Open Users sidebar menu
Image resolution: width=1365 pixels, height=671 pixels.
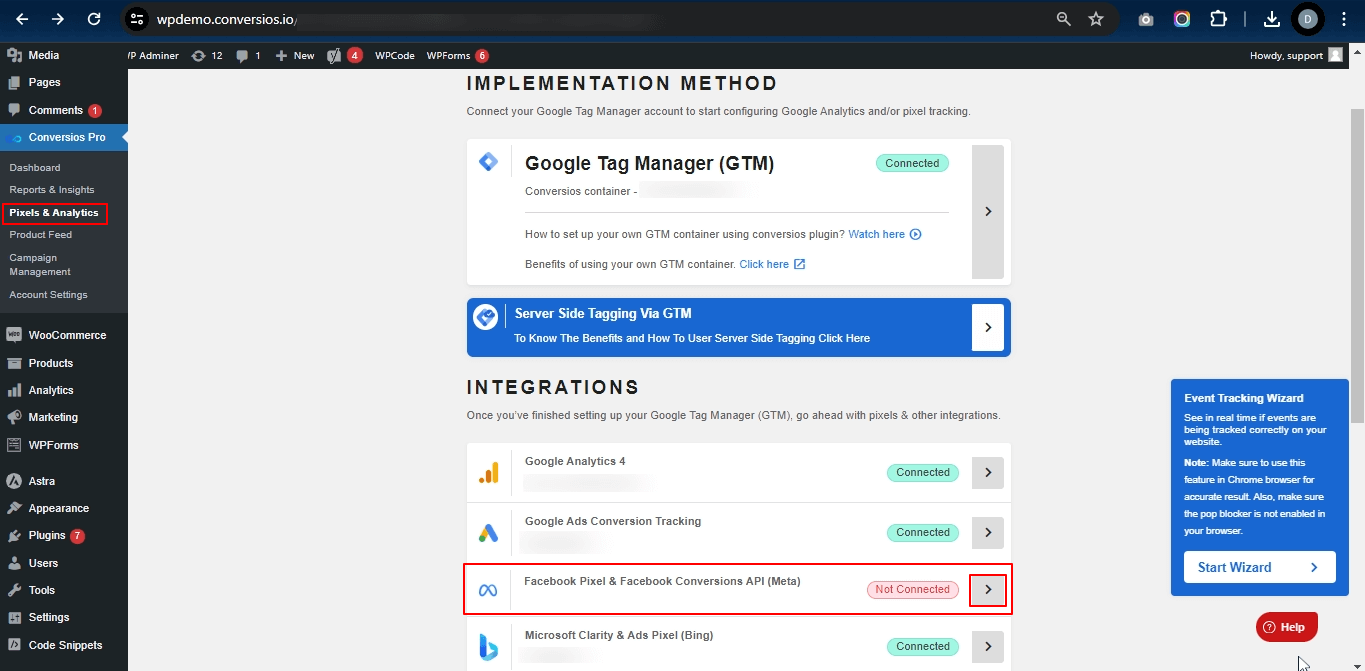click(x=64, y=563)
